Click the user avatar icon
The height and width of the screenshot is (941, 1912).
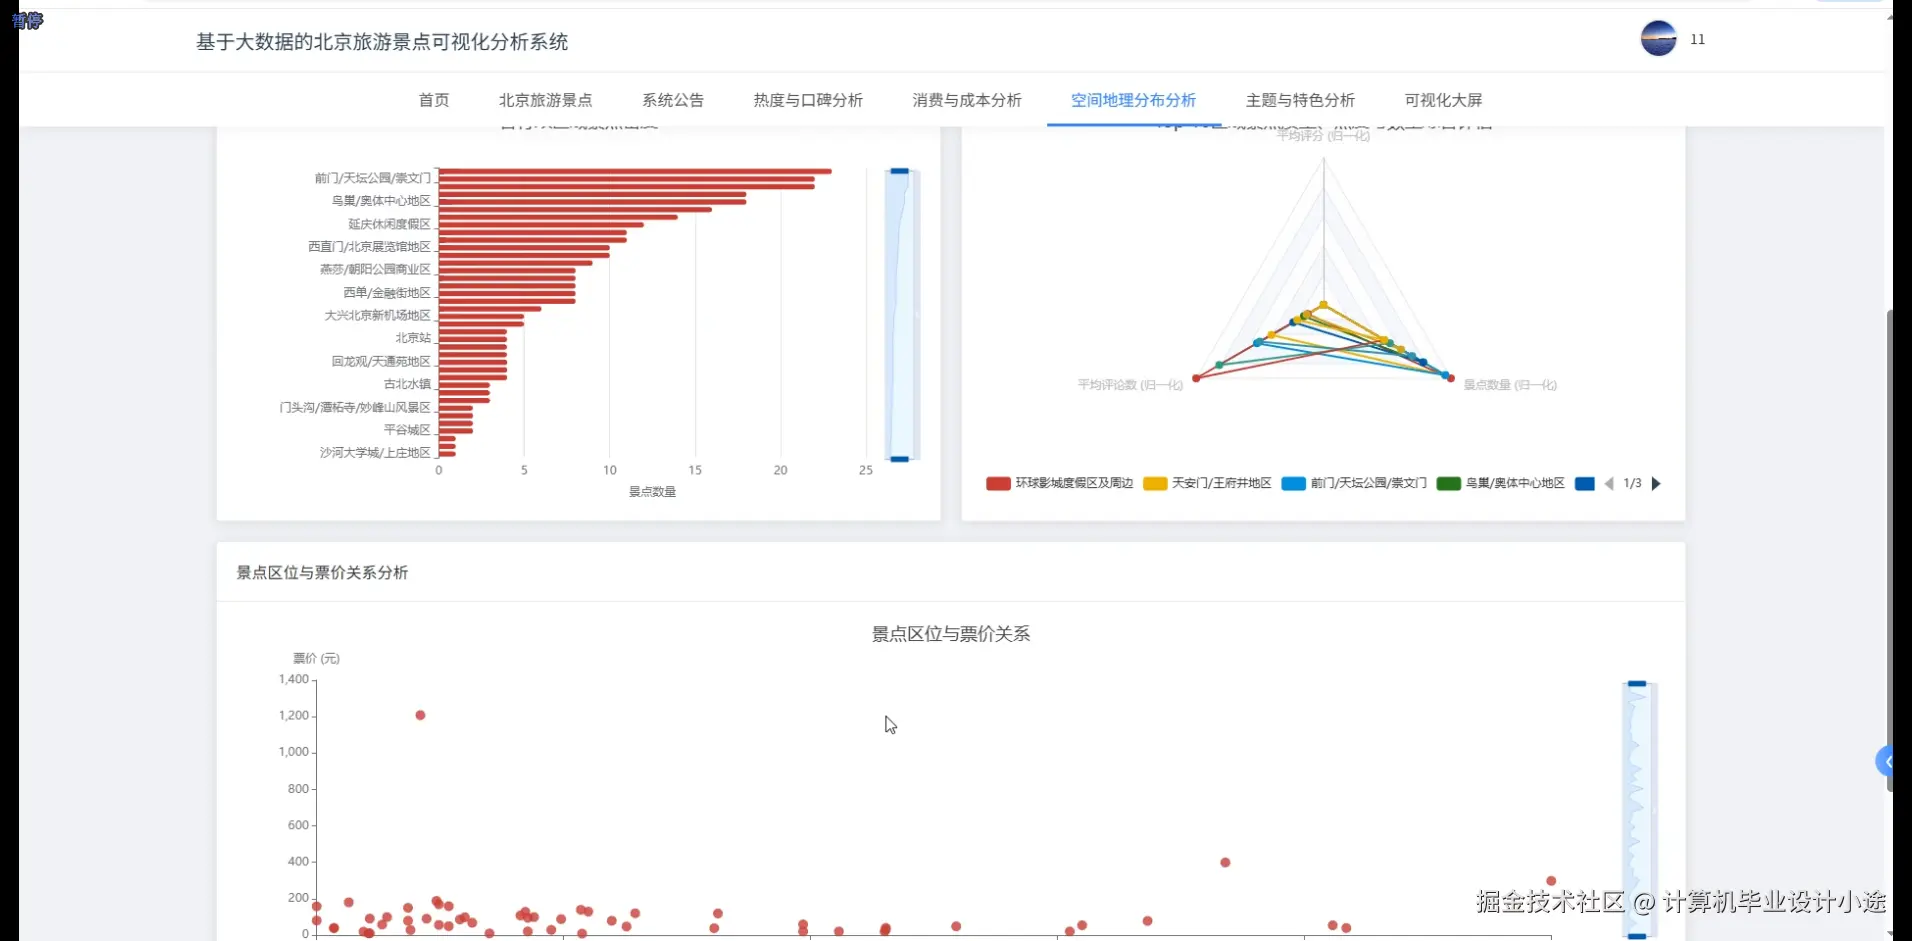pos(1657,39)
